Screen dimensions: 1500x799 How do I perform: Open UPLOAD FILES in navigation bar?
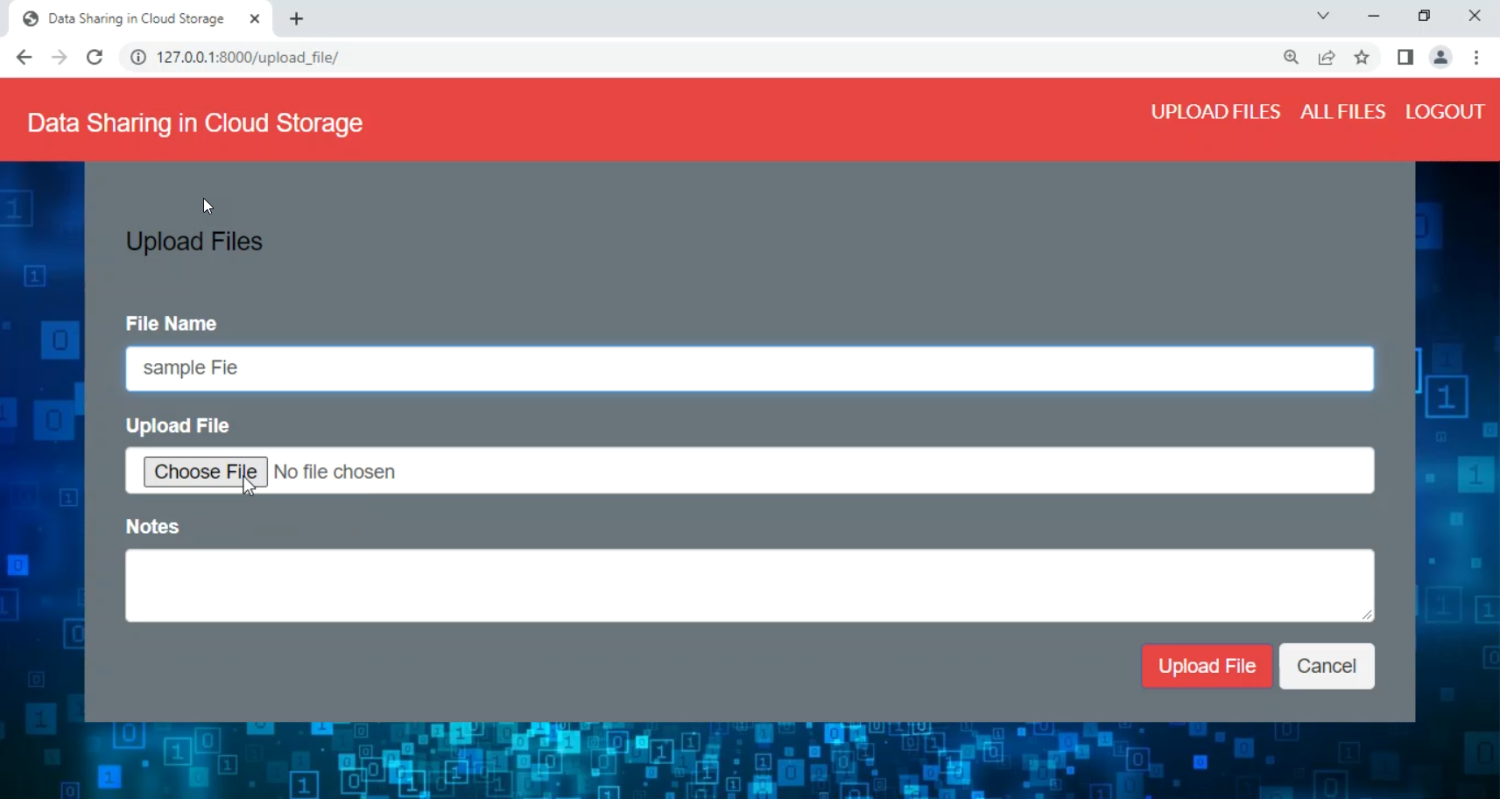coord(1215,112)
